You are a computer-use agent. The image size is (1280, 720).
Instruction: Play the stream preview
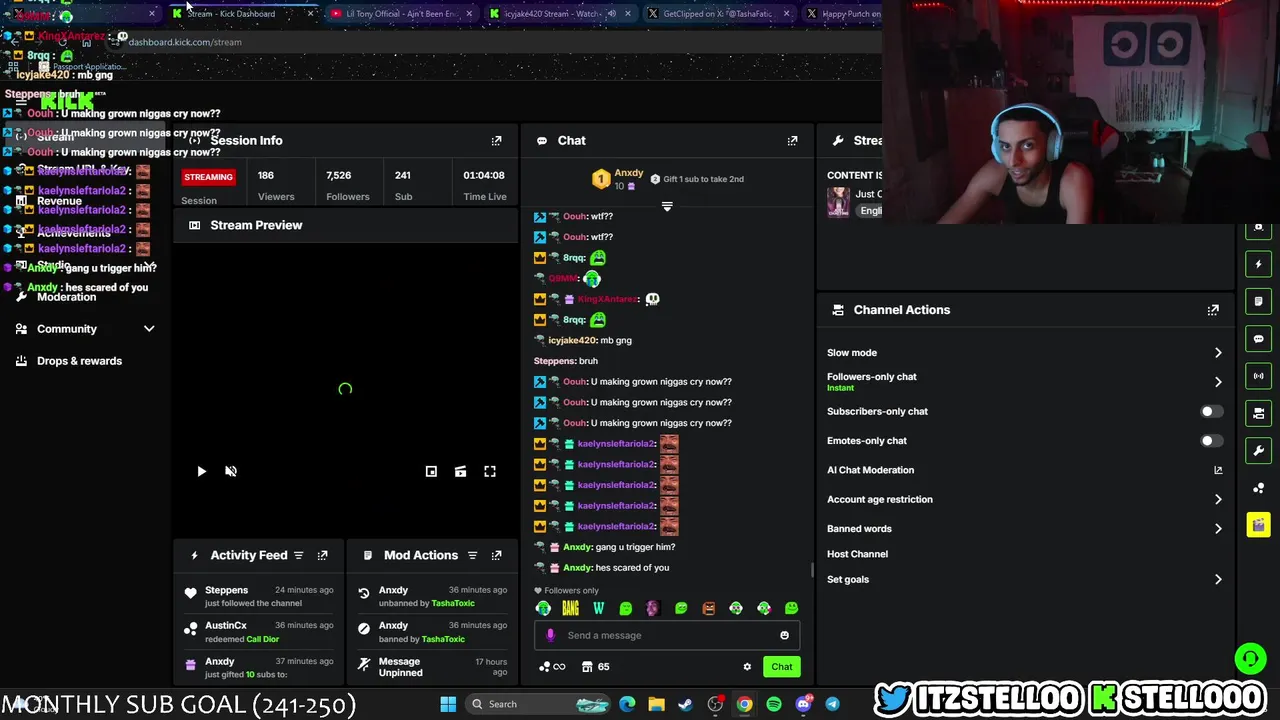(201, 471)
